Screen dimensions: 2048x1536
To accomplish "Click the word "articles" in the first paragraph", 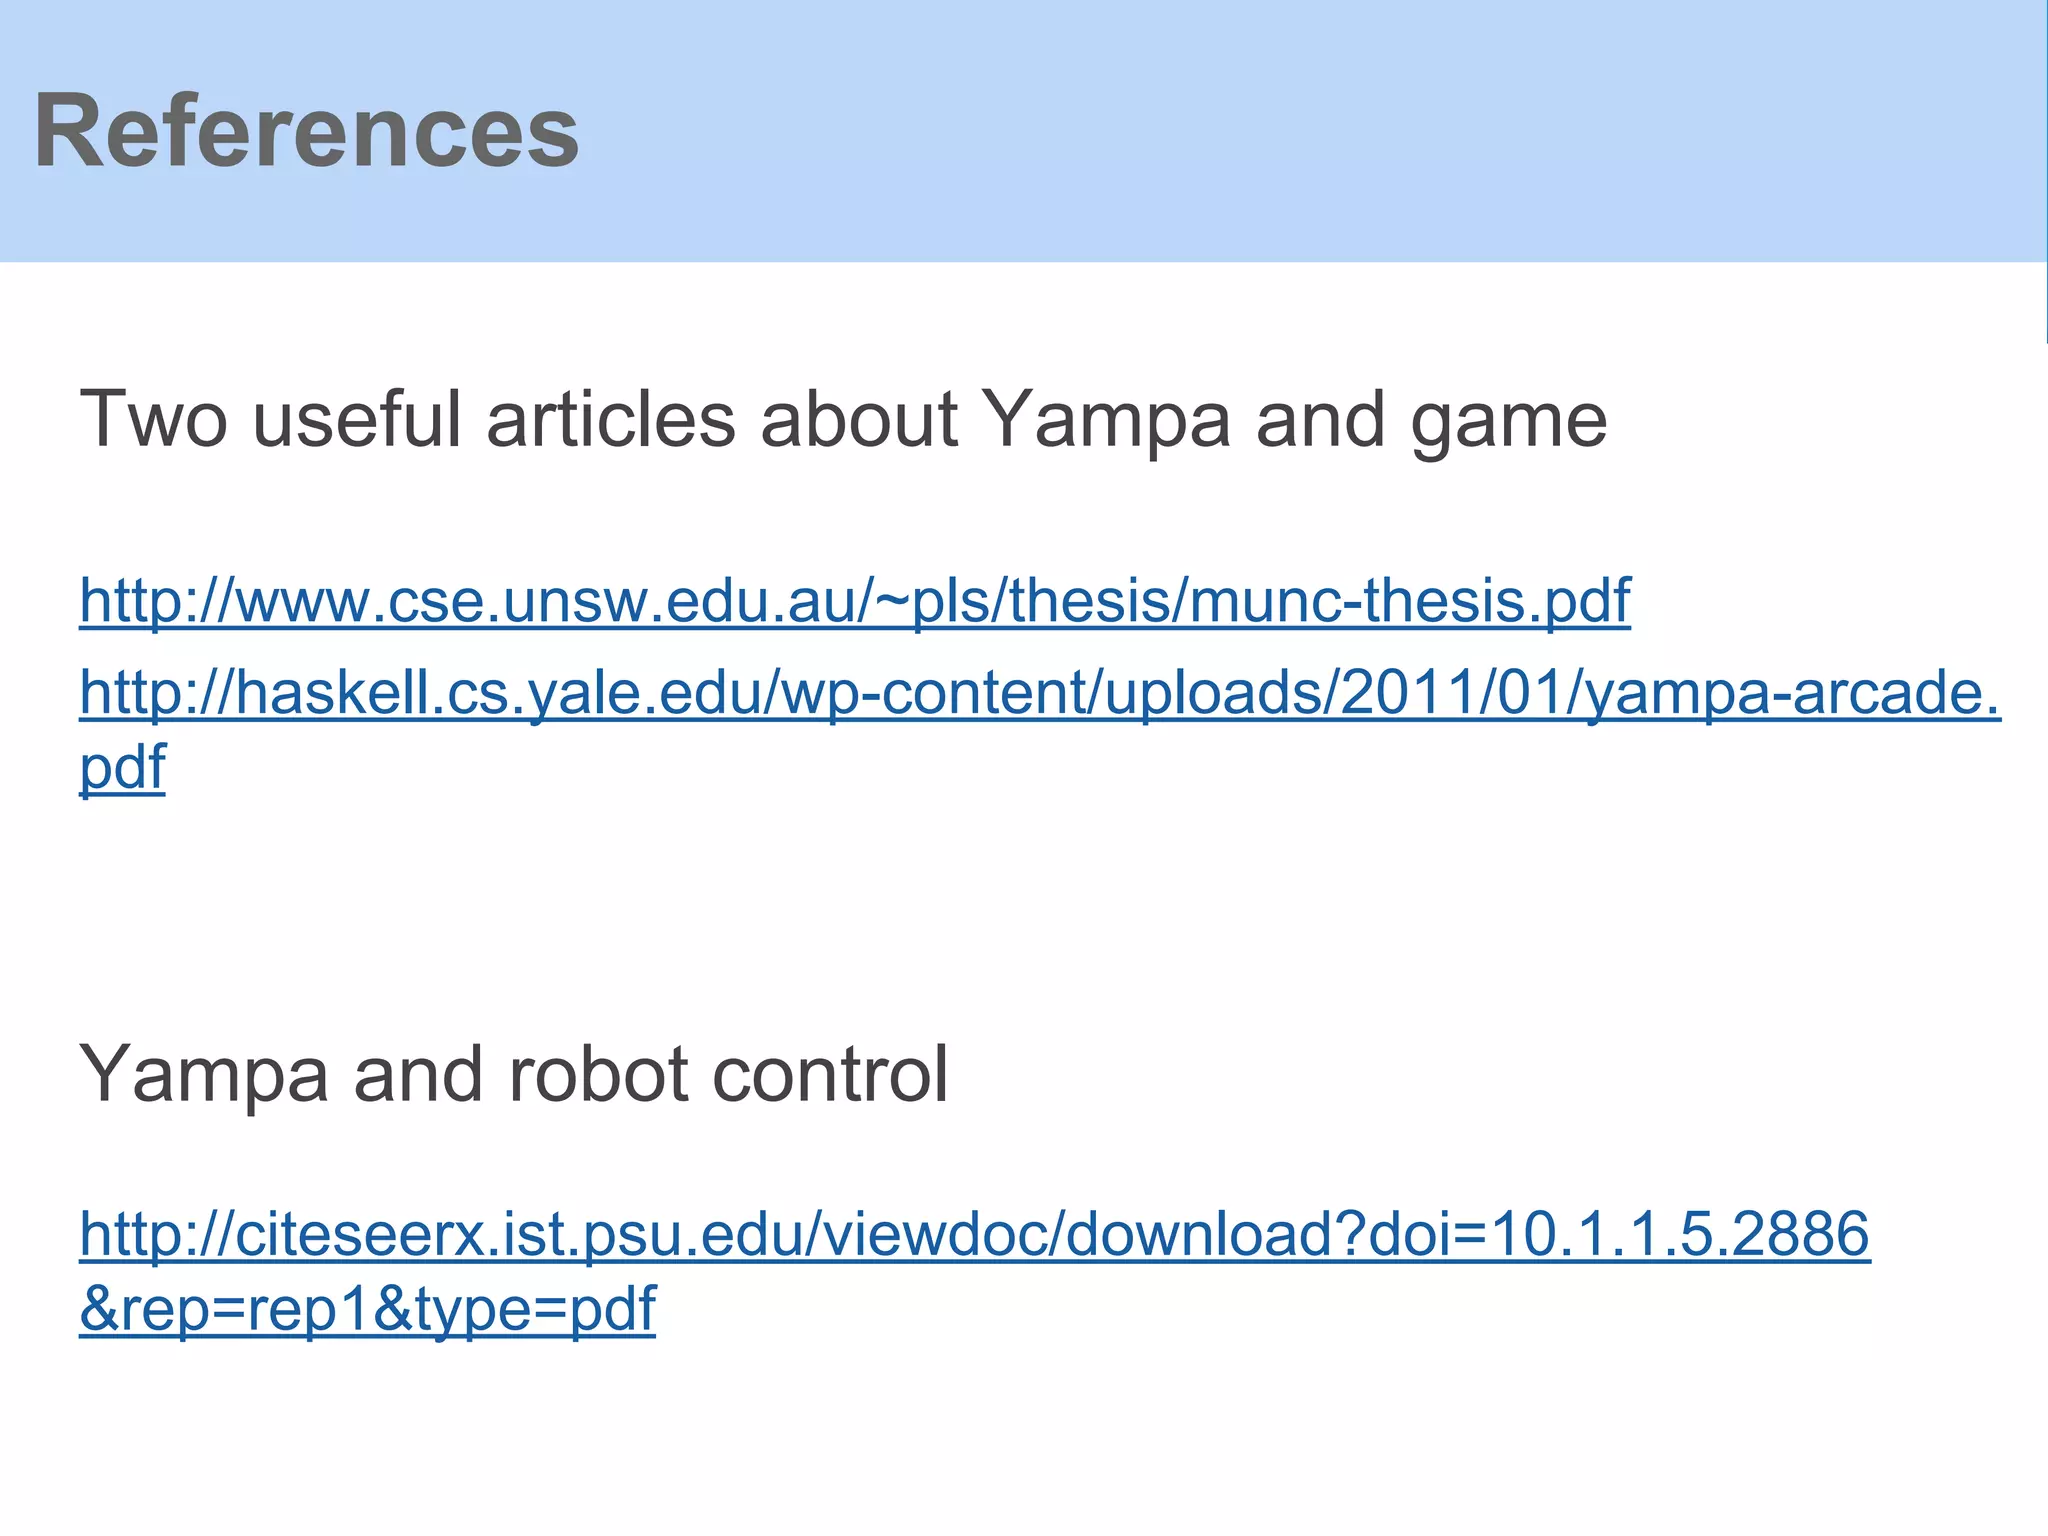I will click(610, 420).
